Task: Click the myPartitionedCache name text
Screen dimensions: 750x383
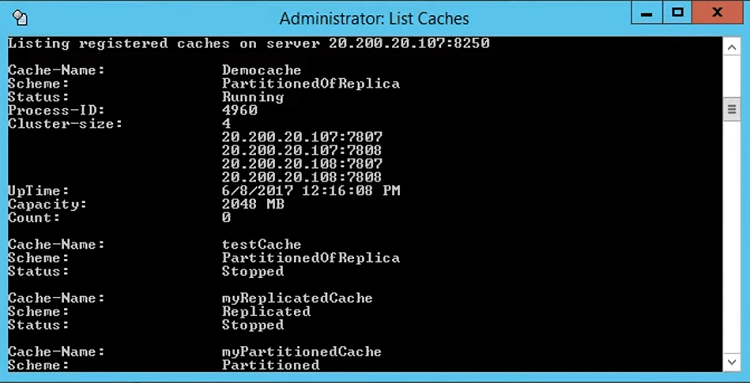Action: [x=302, y=352]
